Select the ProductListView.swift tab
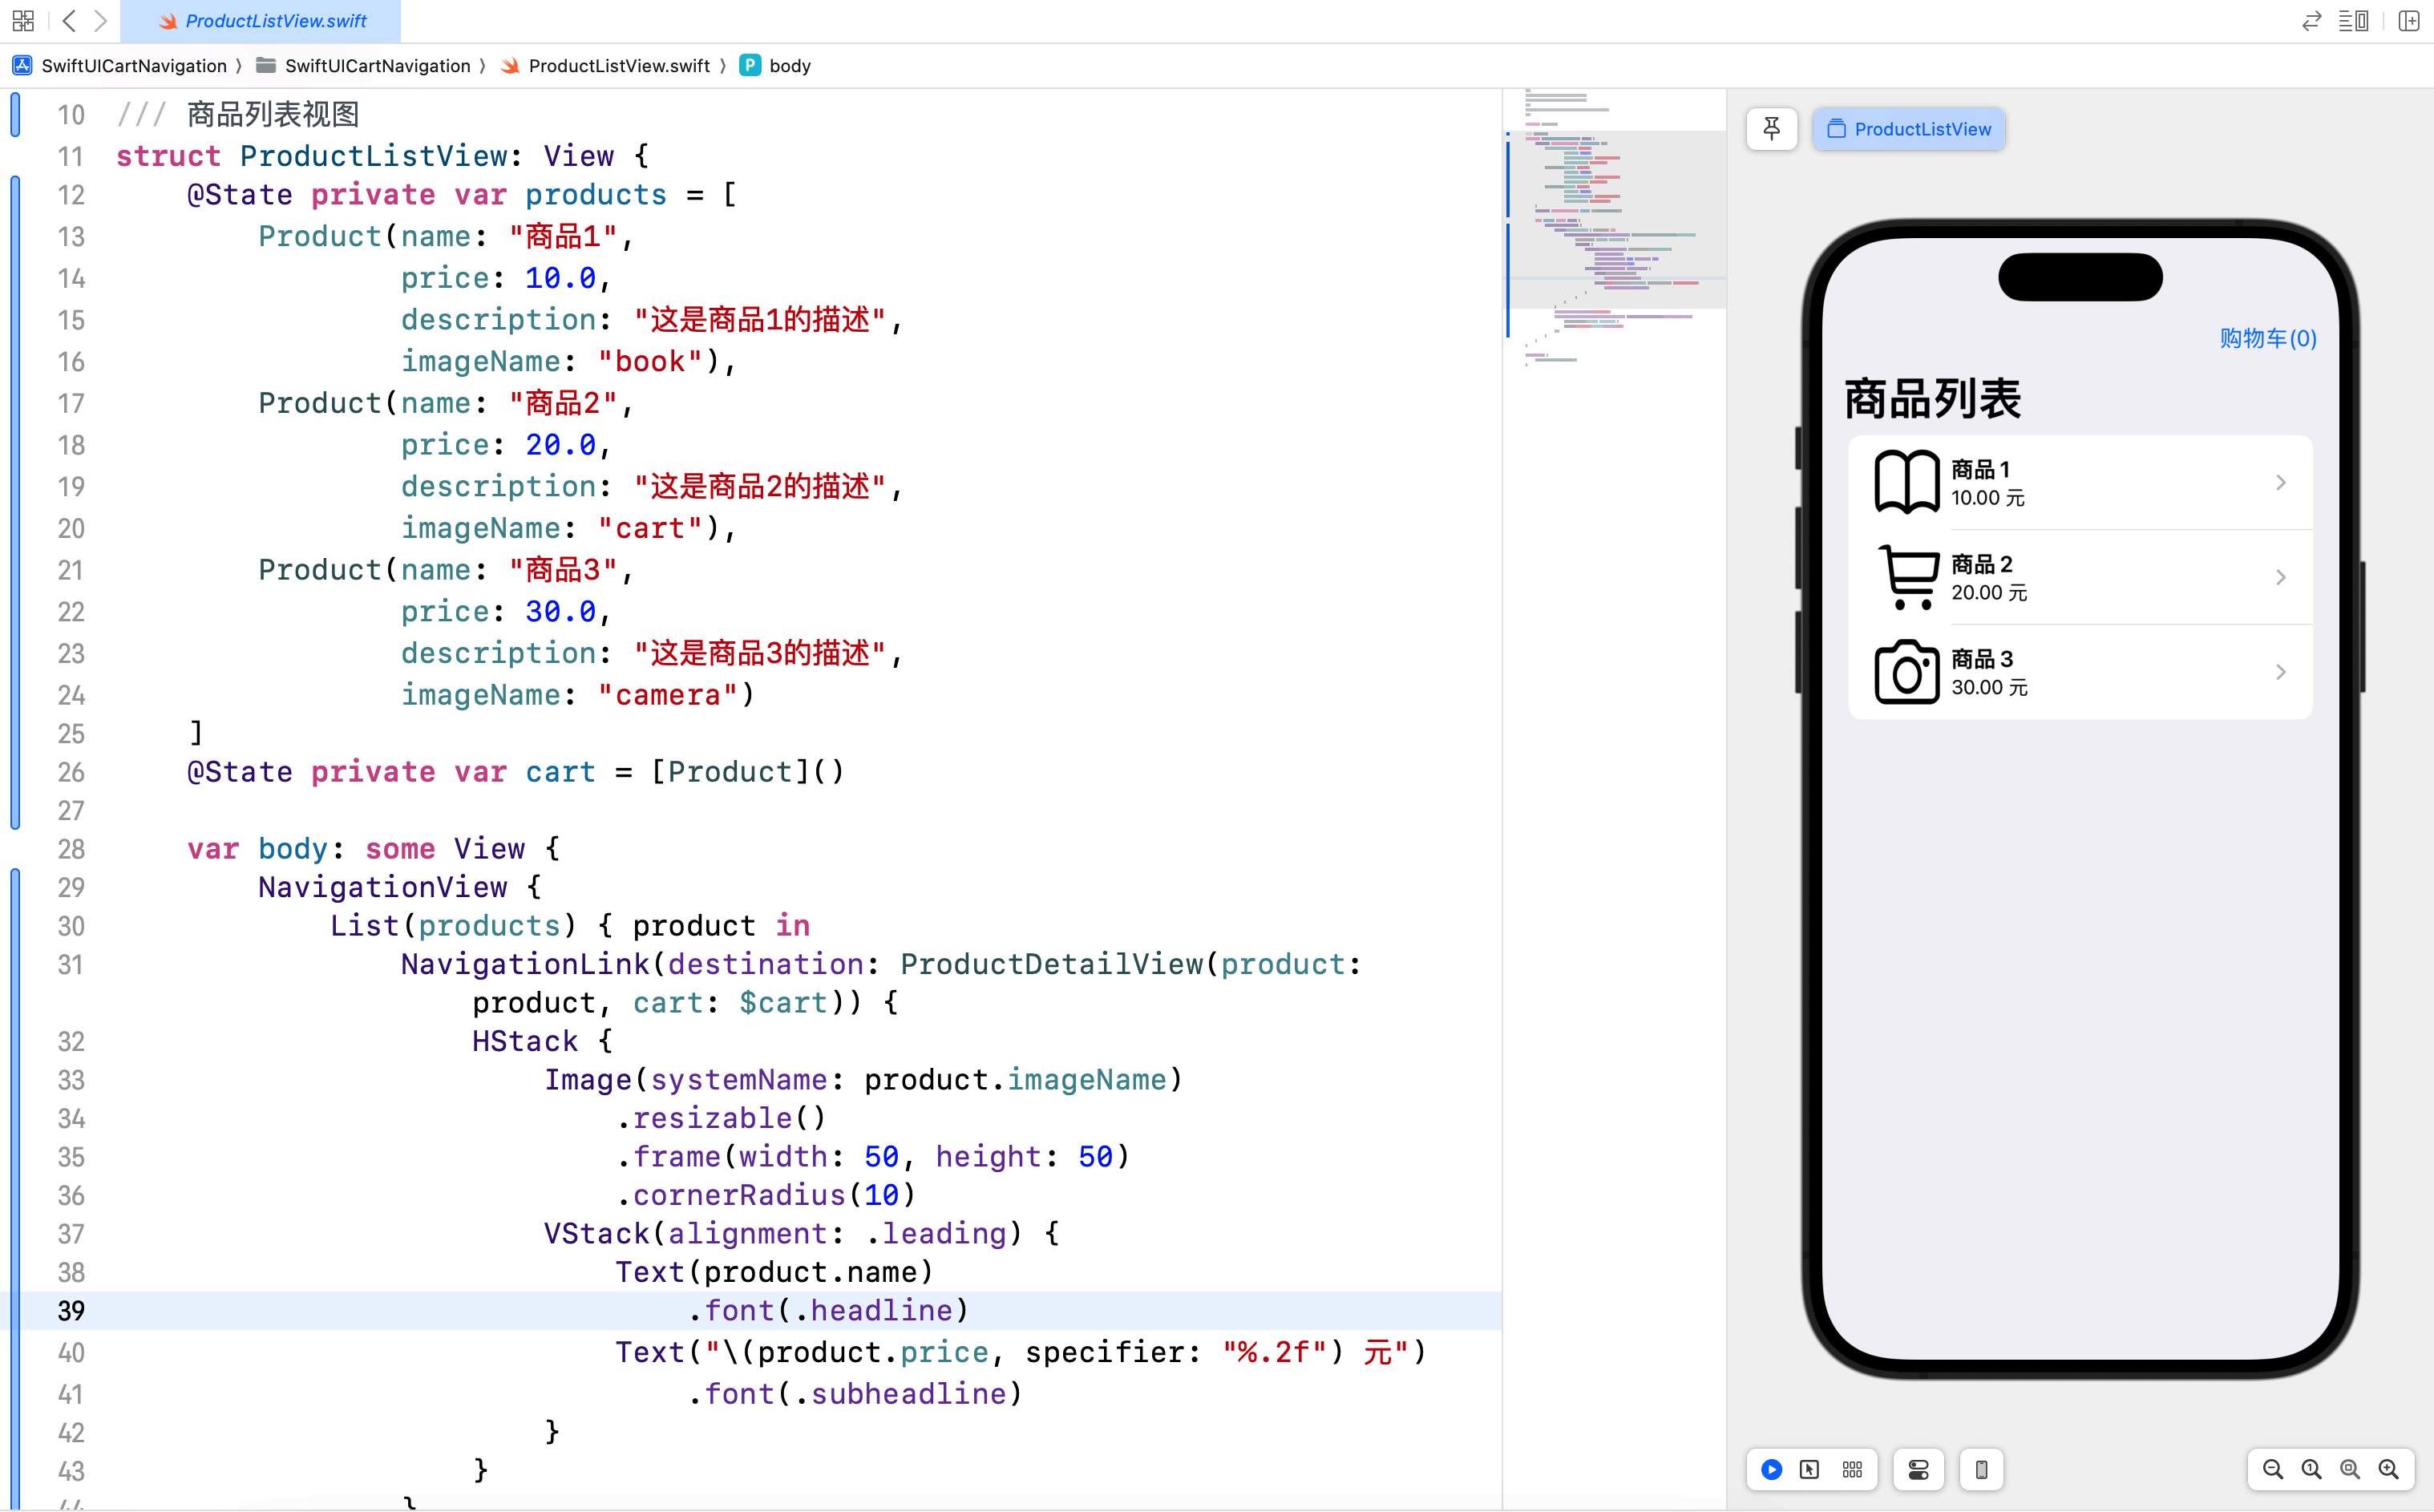This screenshot has height=1512, width=2434. coord(261,21)
